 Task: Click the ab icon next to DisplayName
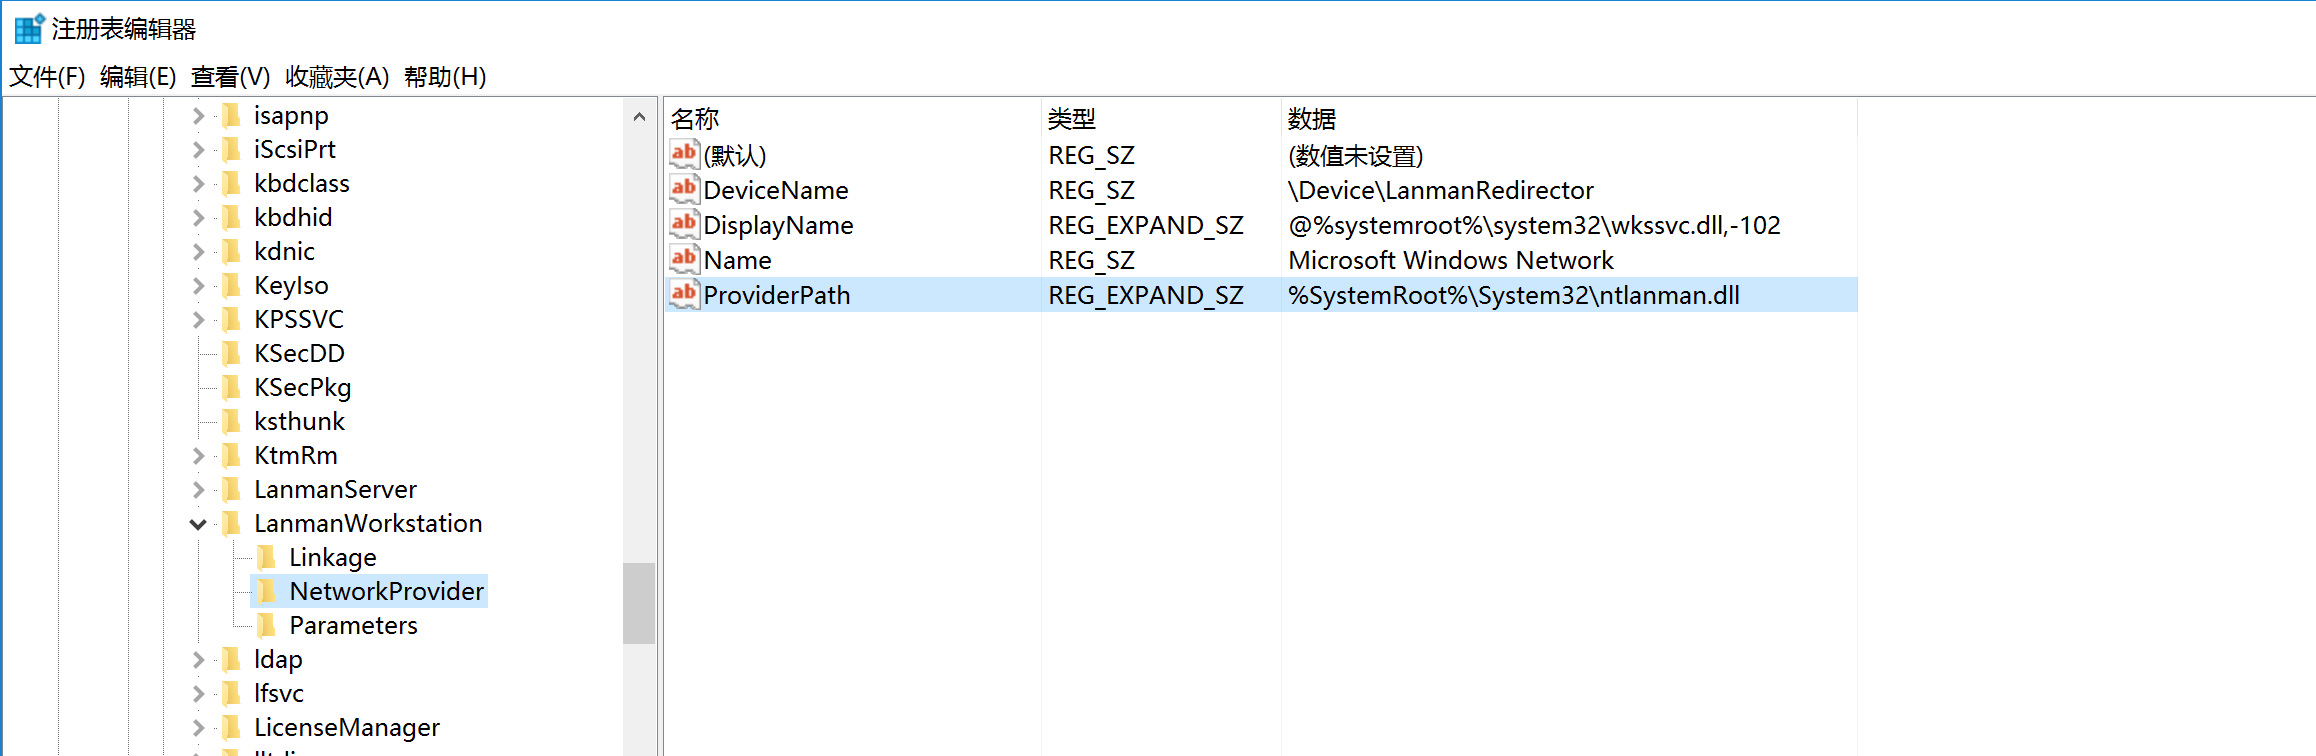(x=684, y=224)
